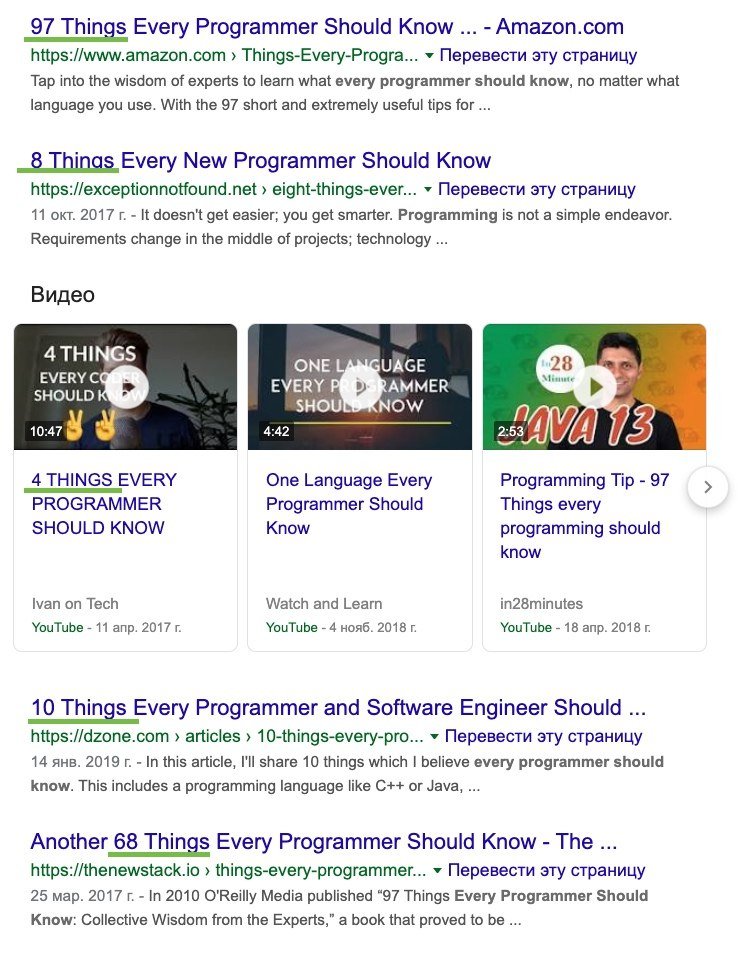Translate the Amazon result page
This screenshot has width=738, height=955.
538,55
